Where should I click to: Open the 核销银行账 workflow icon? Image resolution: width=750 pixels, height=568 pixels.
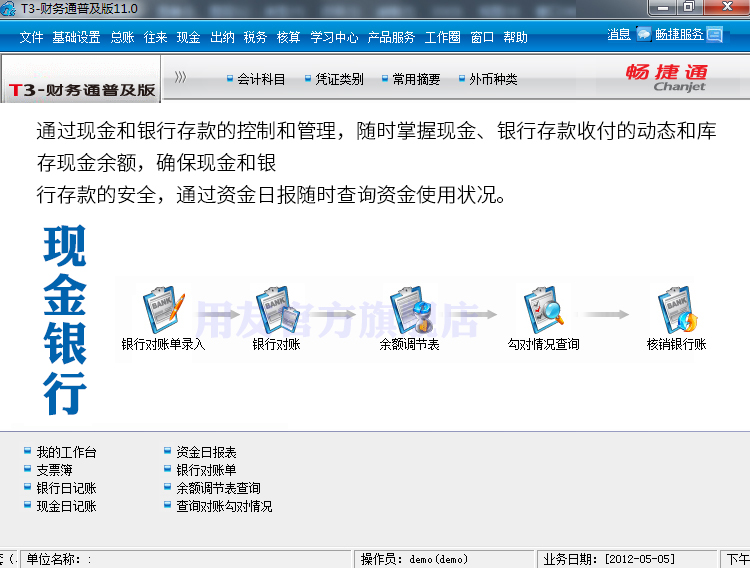tap(677, 310)
